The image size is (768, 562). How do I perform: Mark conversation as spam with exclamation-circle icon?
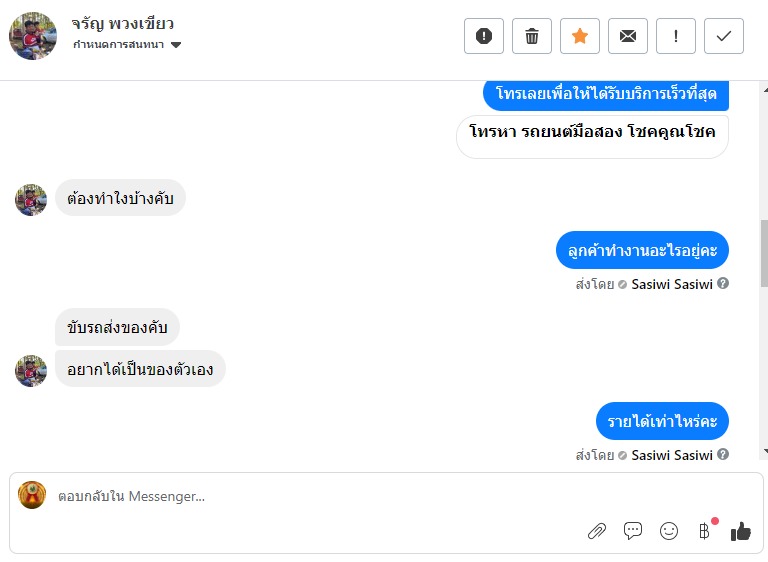484,36
